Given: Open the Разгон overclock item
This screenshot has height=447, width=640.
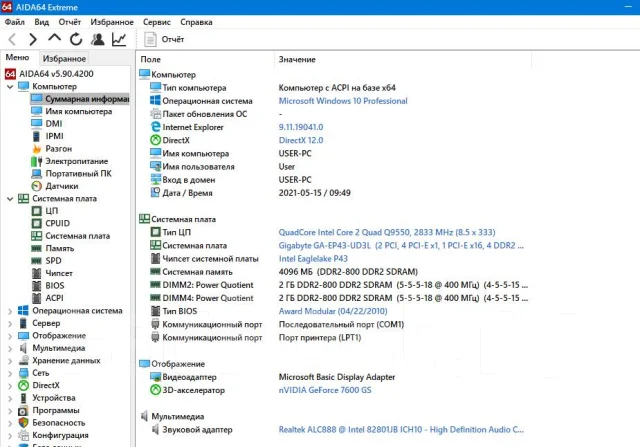Looking at the screenshot, I should coord(58,149).
